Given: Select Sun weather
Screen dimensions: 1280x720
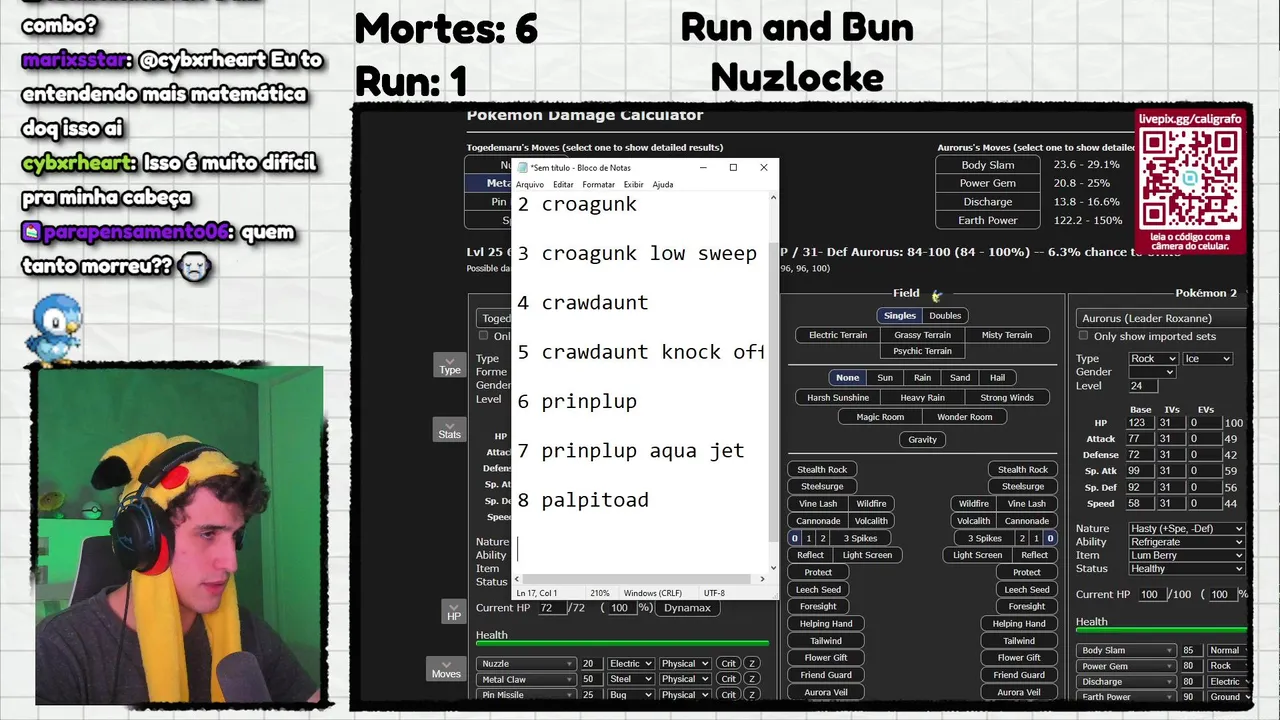Looking at the screenshot, I should point(885,378).
